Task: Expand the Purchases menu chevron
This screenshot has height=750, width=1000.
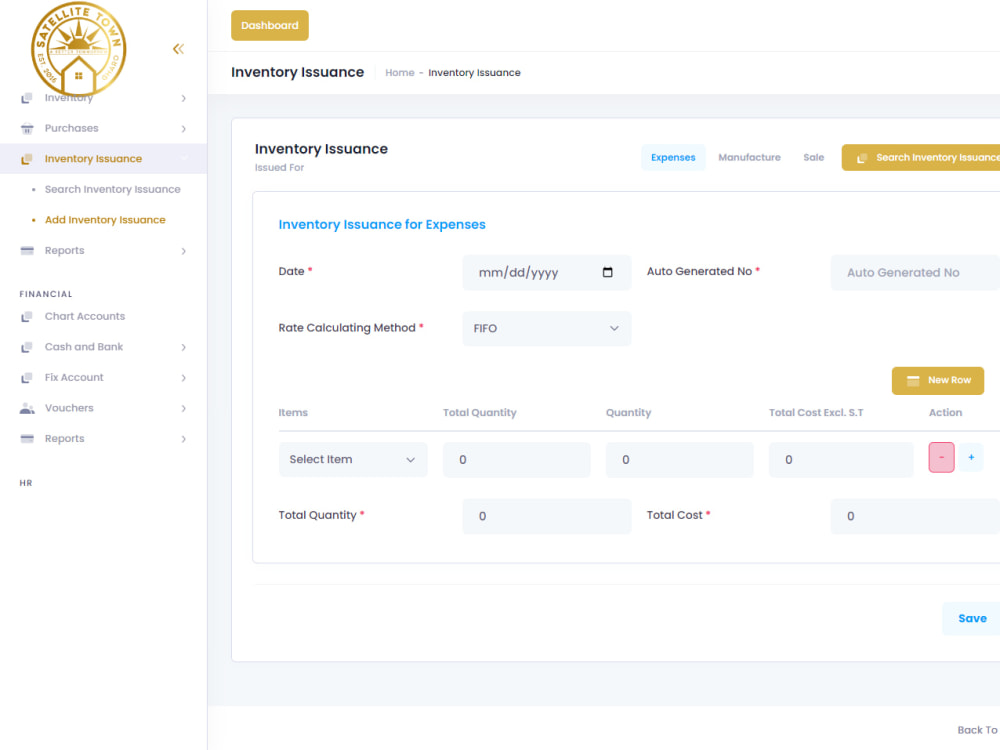Action: tap(184, 129)
